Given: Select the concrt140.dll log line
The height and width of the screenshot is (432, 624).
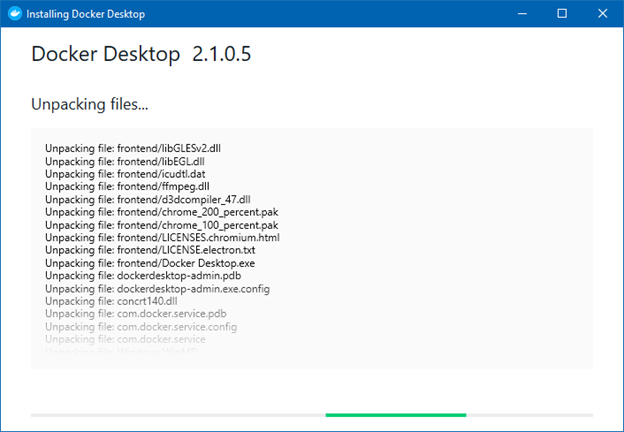Looking at the screenshot, I should [111, 301].
